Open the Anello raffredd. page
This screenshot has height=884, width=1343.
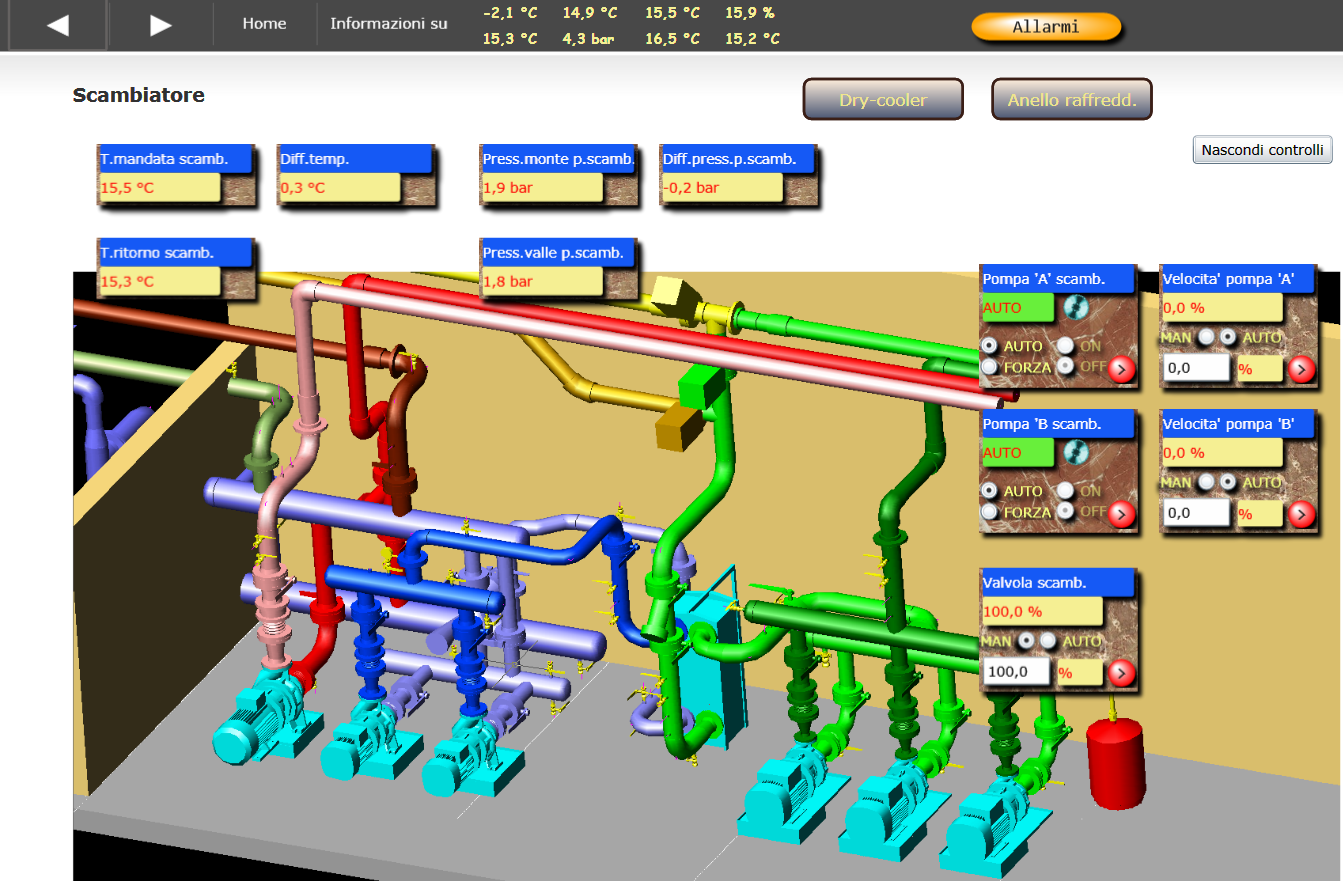[x=1072, y=100]
